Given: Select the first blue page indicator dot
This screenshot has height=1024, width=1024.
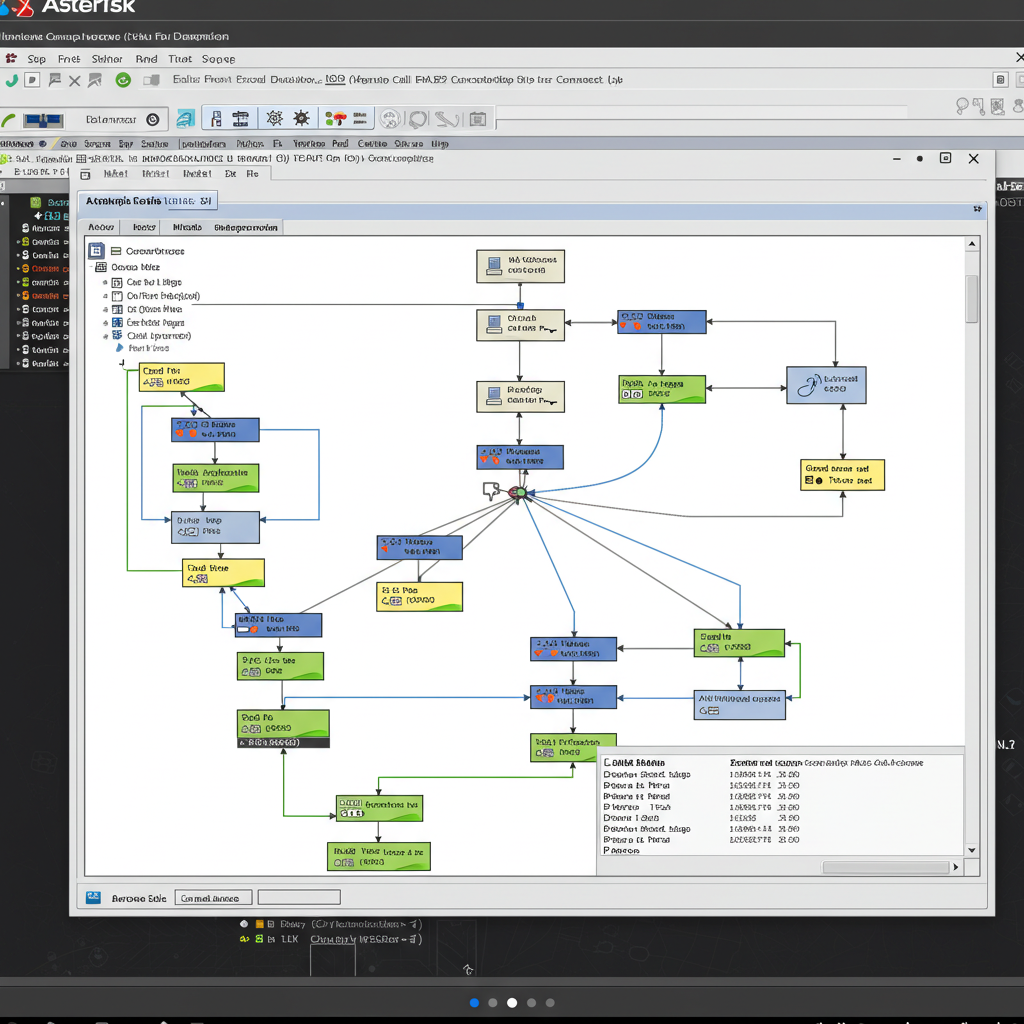Looking at the screenshot, I should pyautogui.click(x=474, y=1002).
